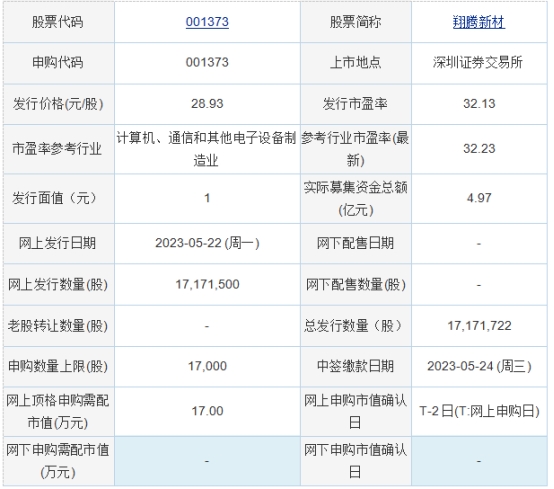Viewport: 554px width, 489px height.
Task: Click the 总发行数量 value 17,171,722
Action: point(479,326)
